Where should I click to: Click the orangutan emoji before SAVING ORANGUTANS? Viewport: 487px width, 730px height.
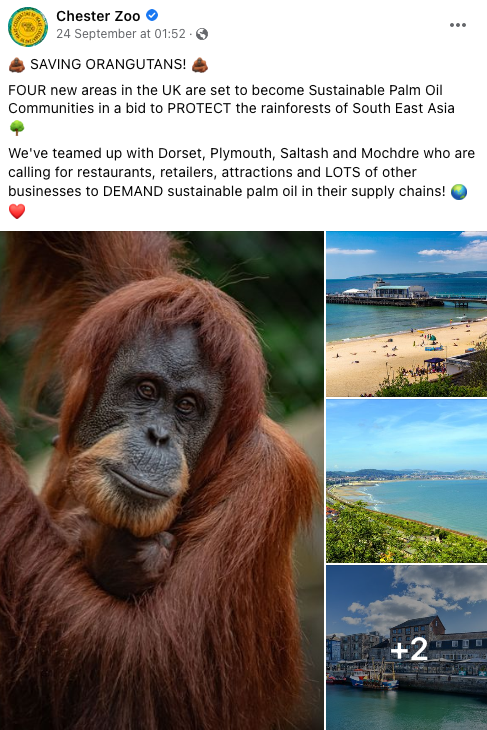click(x=17, y=65)
